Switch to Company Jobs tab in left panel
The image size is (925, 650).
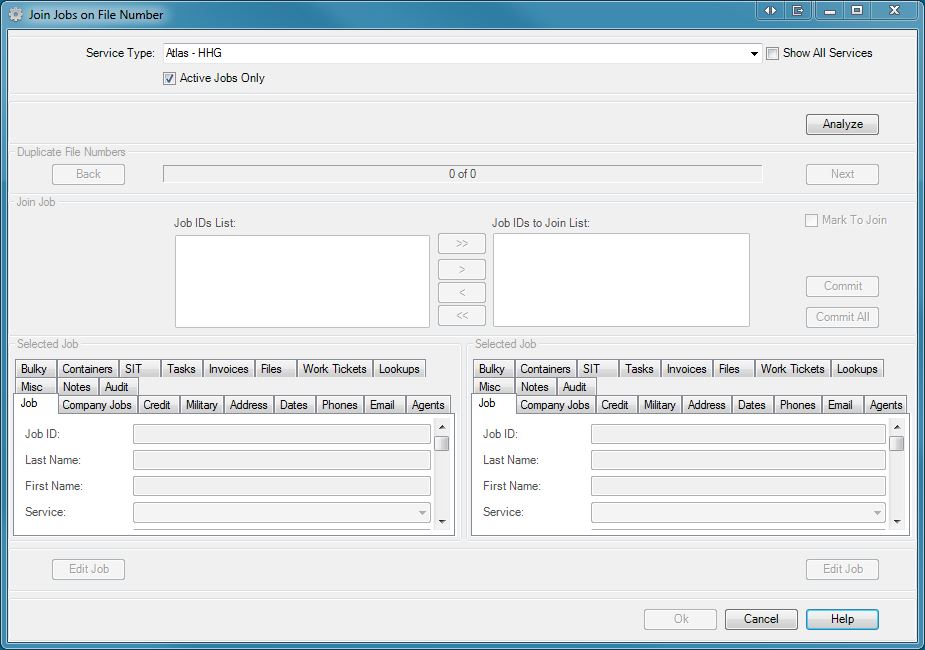(x=97, y=405)
